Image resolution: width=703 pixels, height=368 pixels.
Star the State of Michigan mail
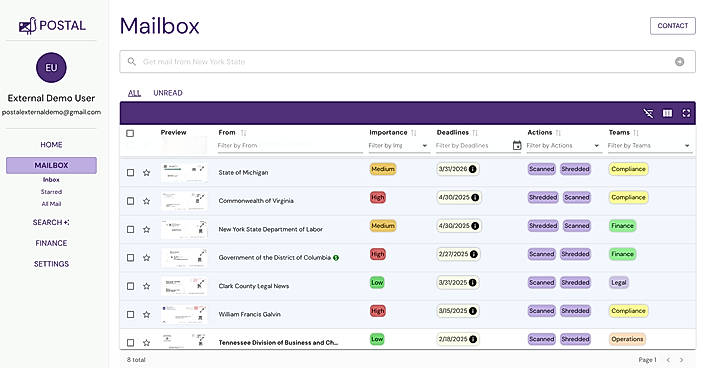146,173
